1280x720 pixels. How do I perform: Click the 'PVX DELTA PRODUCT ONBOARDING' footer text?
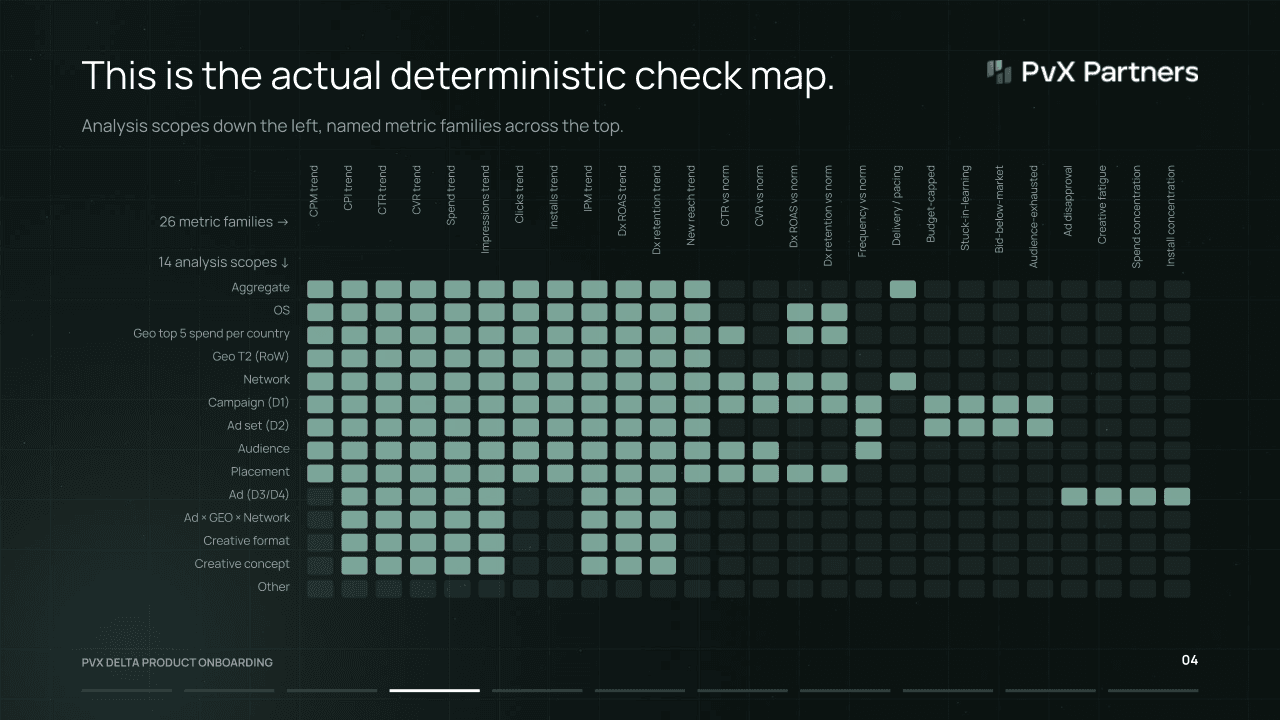[177, 663]
